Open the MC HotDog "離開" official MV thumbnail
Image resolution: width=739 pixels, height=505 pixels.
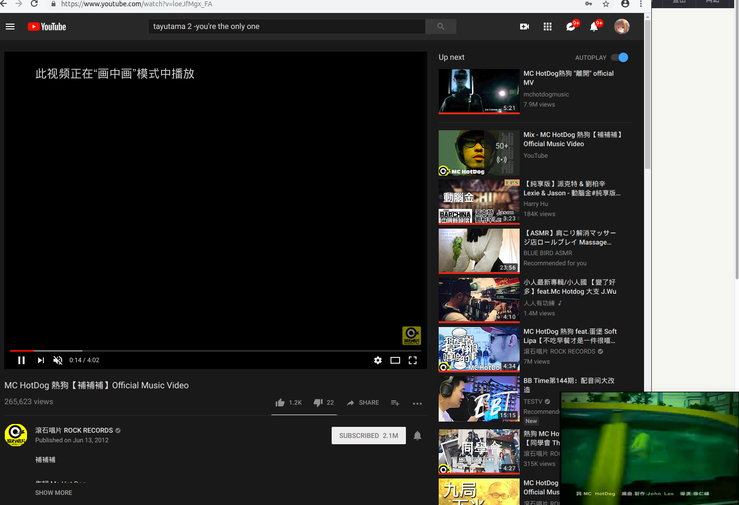[479, 91]
